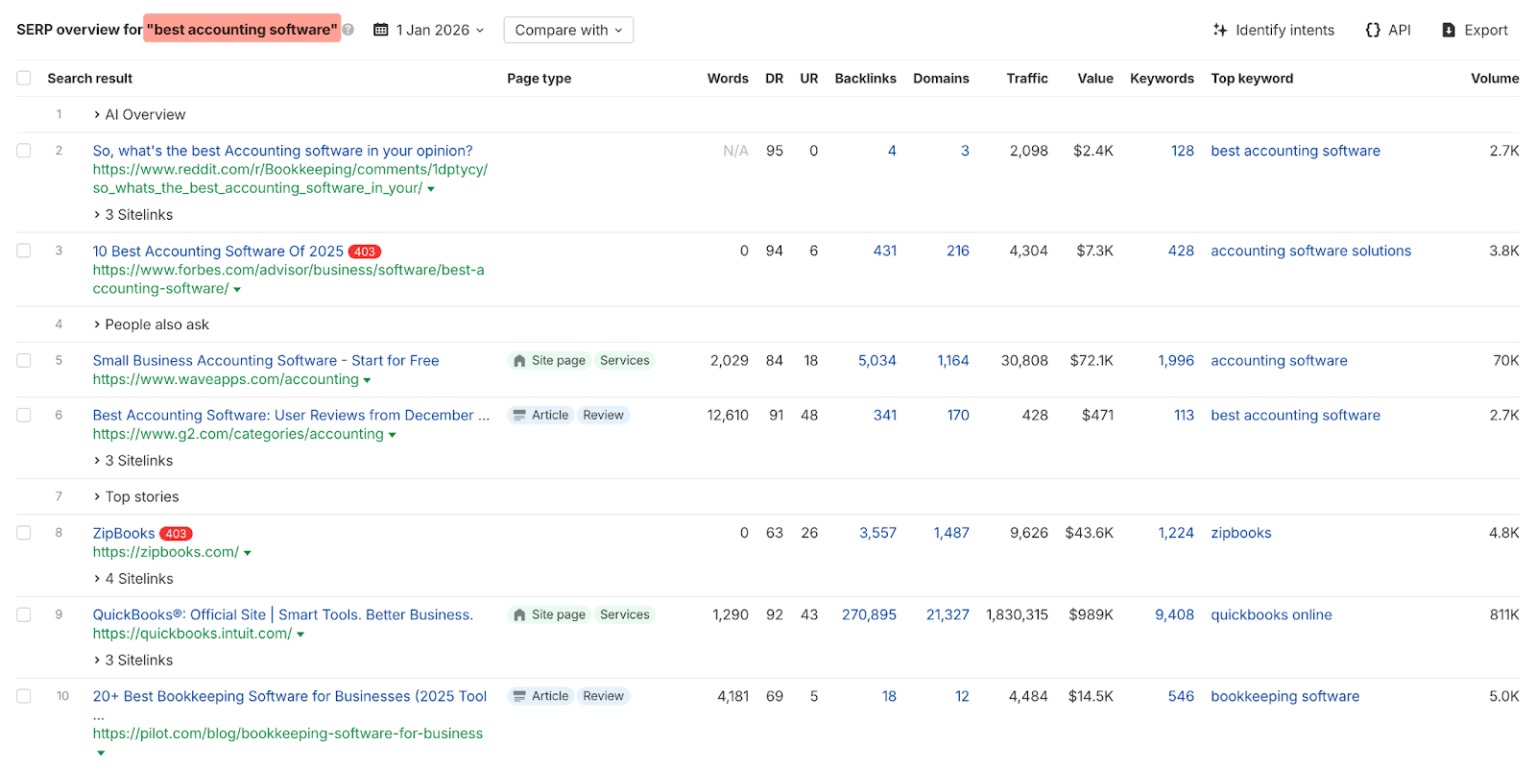
Task: Click the Export file icon
Action: pos(1448,30)
